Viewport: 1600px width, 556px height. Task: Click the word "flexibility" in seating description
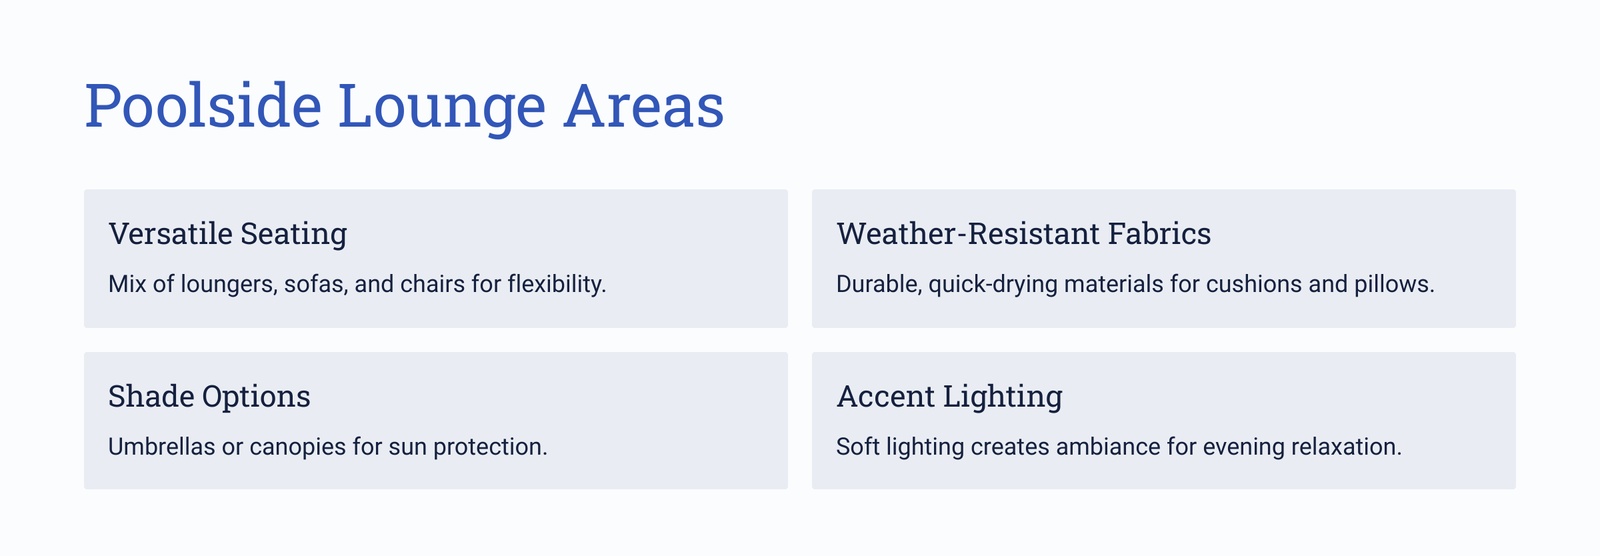557,284
